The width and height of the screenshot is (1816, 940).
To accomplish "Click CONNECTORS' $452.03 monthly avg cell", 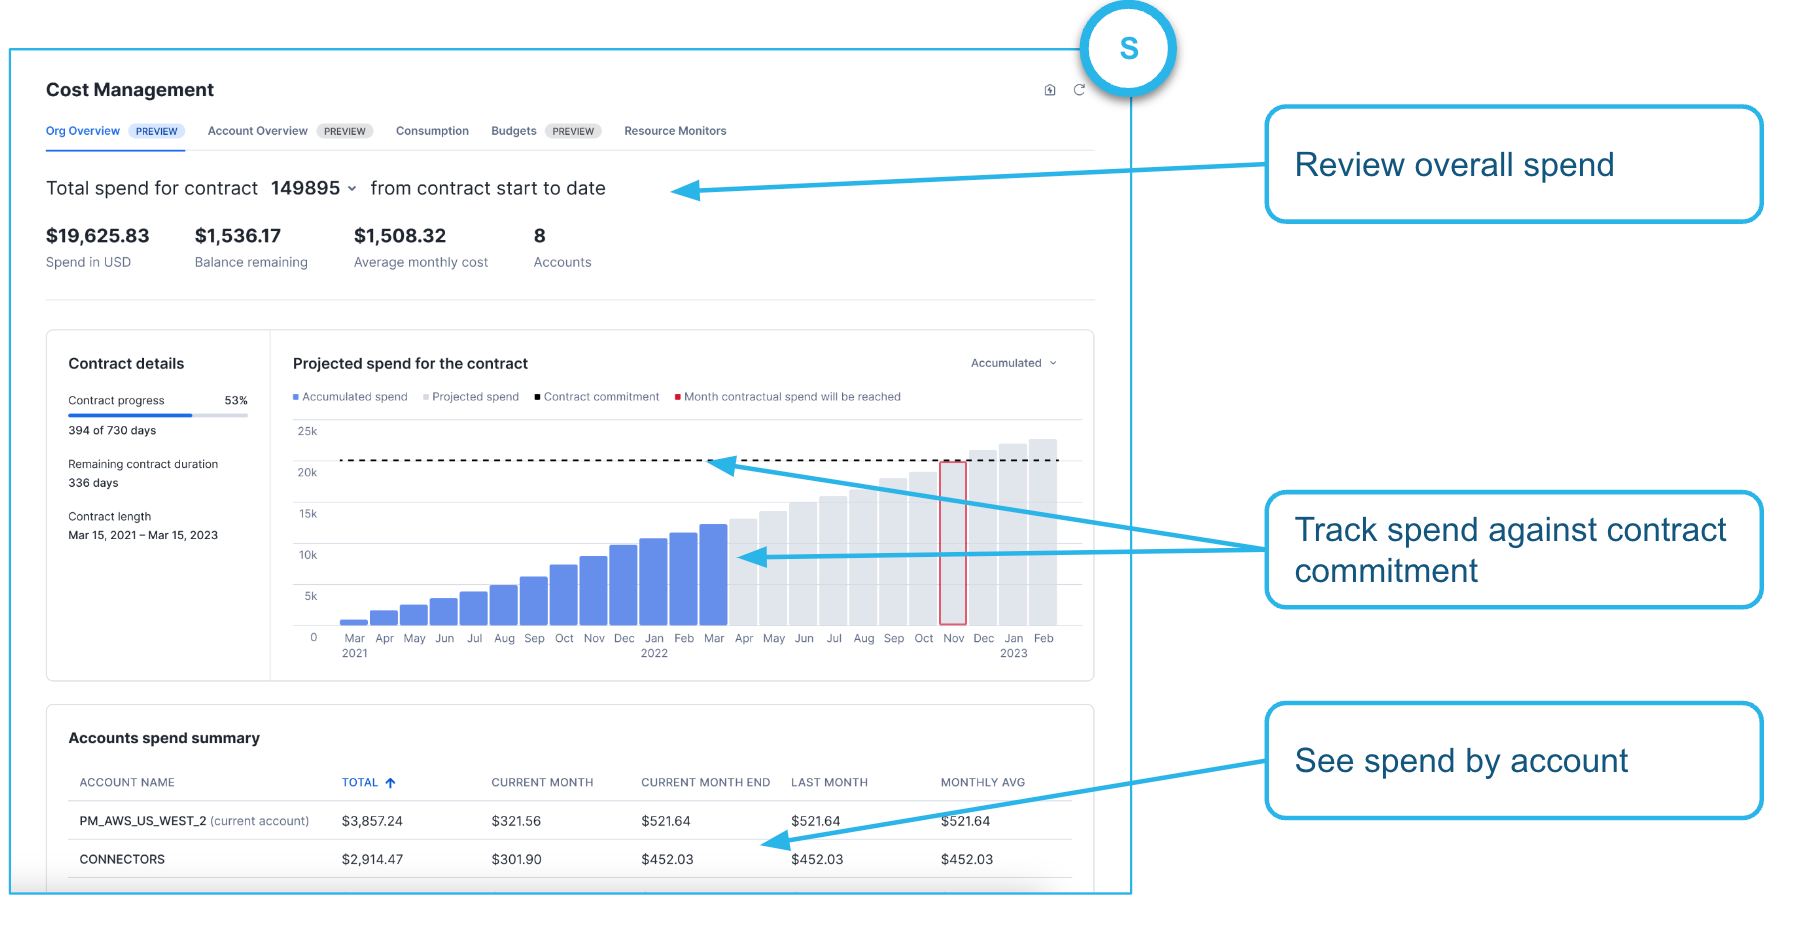I will 967,859.
